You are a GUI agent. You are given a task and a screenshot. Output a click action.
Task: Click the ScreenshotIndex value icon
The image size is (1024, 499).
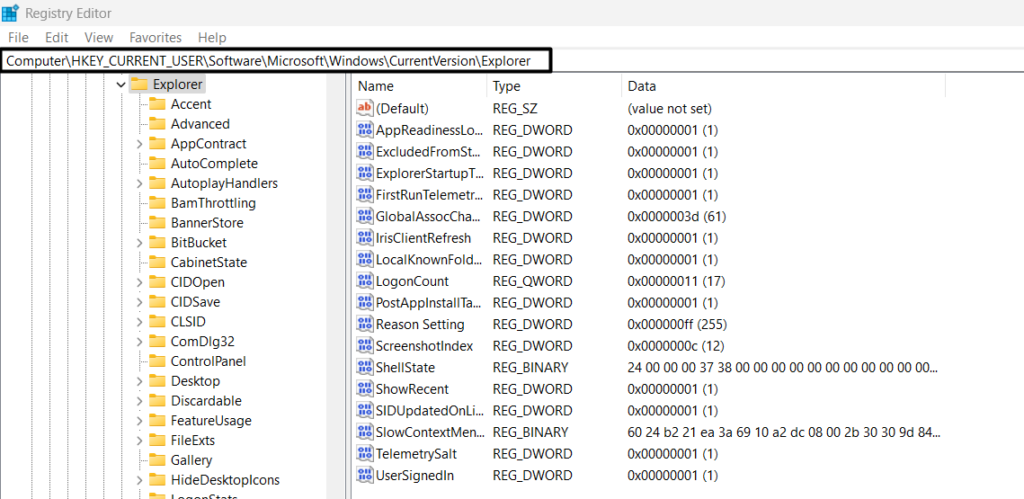[365, 346]
